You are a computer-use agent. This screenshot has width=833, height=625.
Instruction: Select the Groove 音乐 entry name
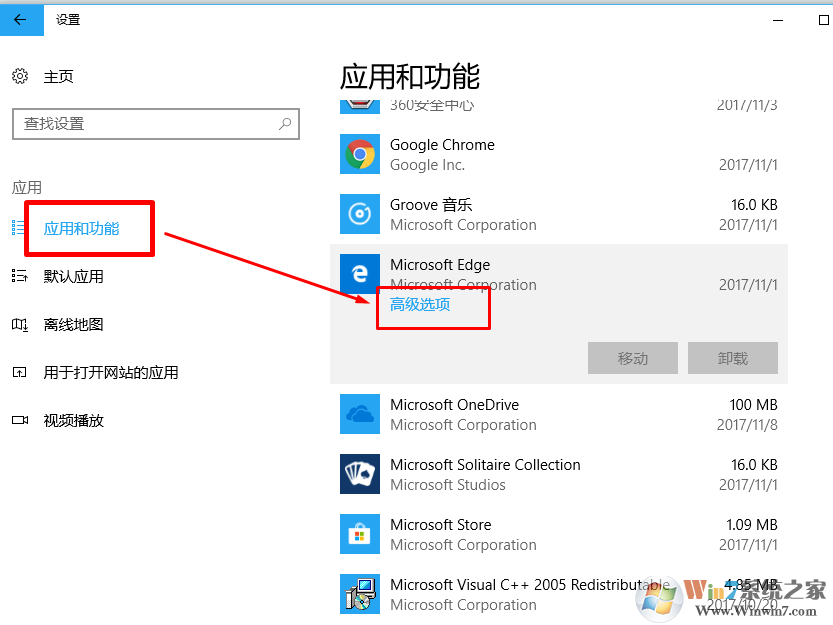[x=431, y=205]
